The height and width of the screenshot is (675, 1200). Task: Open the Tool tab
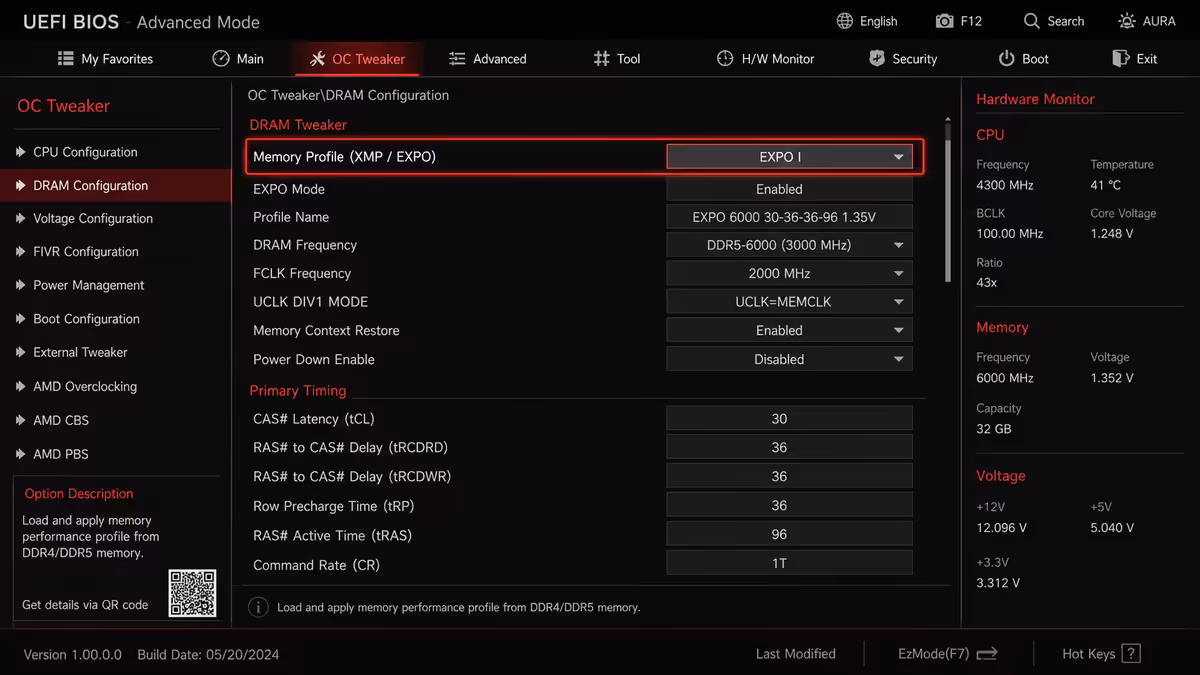[x=617, y=59]
